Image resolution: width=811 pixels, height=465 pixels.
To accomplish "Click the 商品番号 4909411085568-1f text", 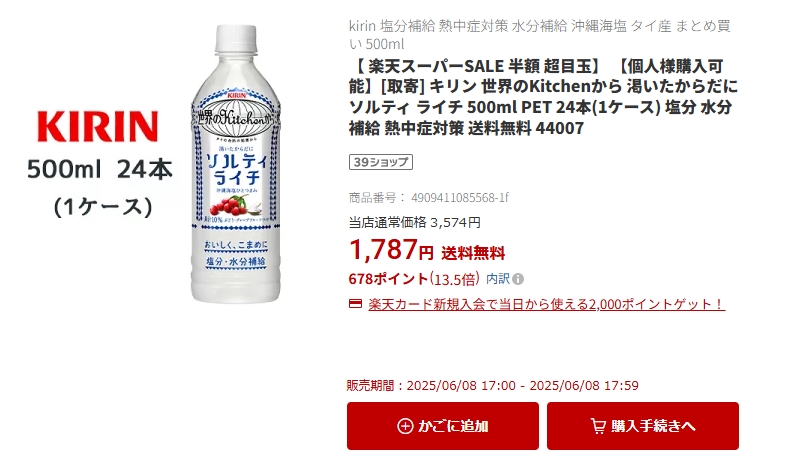I will pyautogui.click(x=429, y=198).
